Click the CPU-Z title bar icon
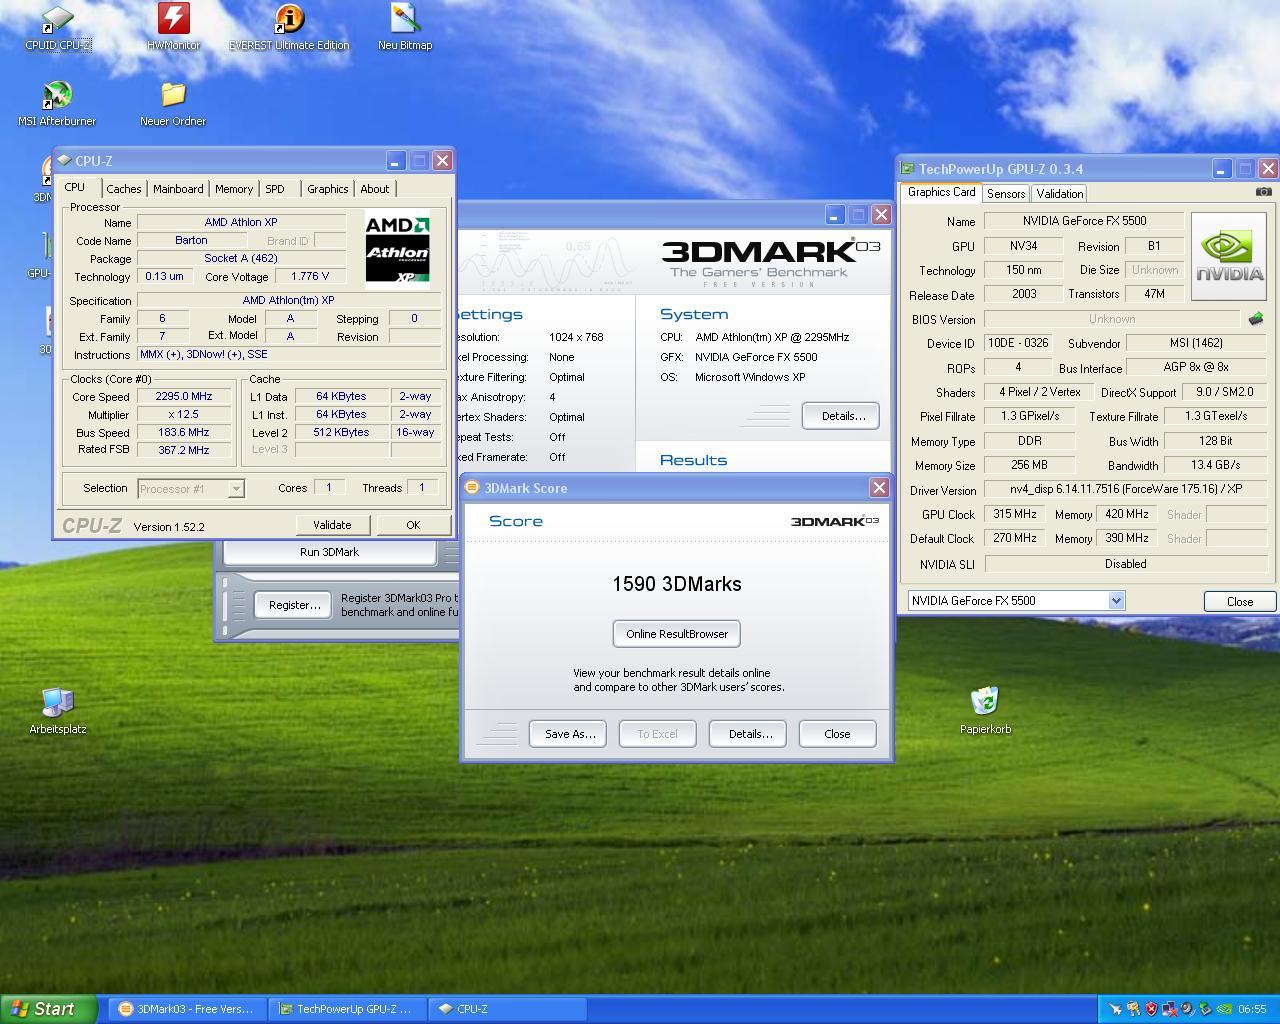Screen dimensions: 1280x1024 pos(64,160)
